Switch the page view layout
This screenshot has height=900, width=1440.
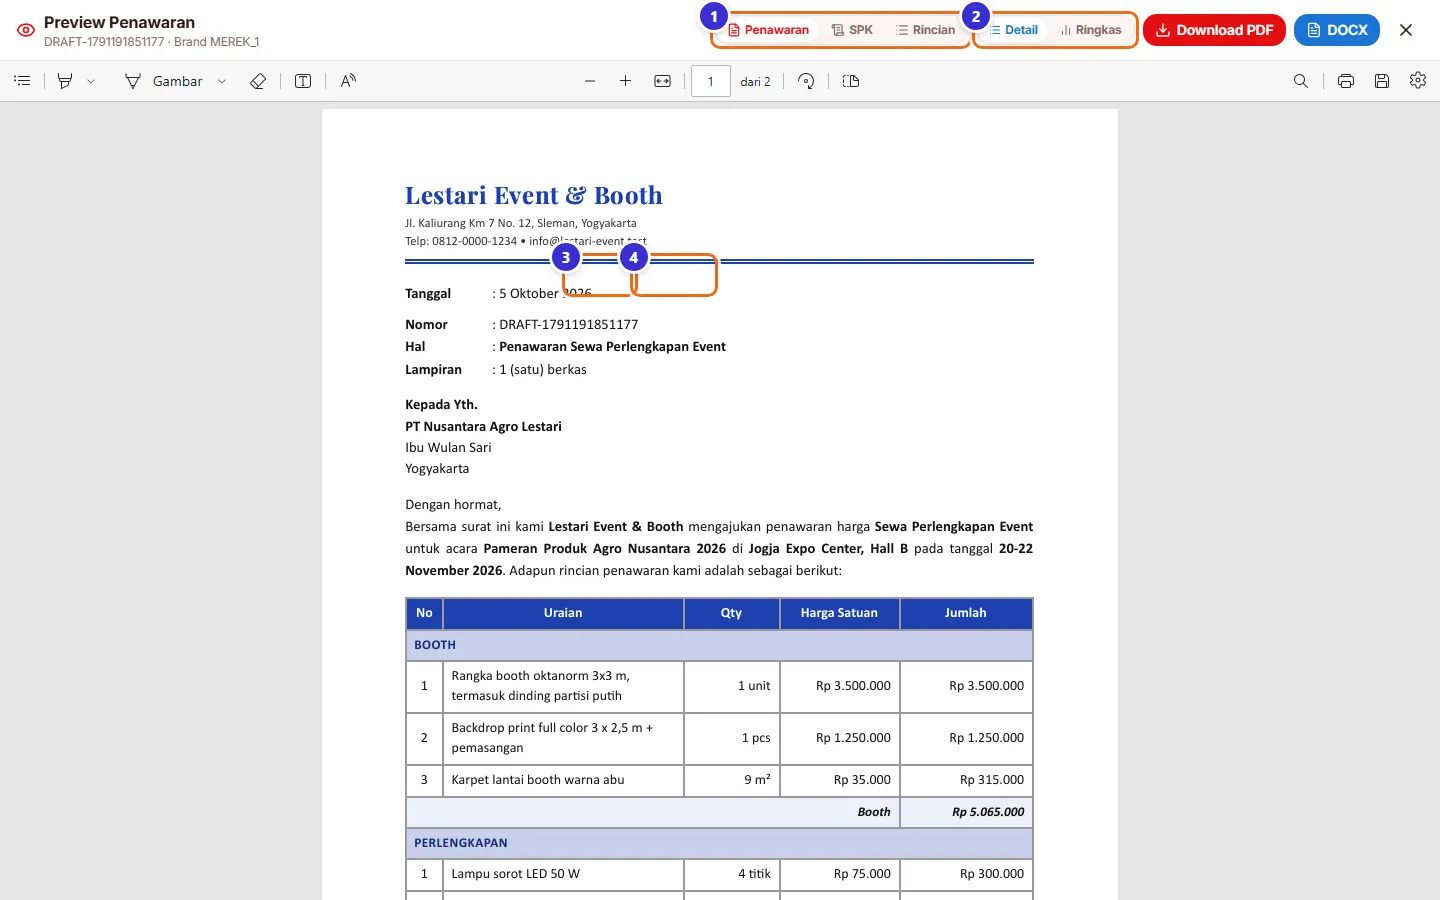pos(851,81)
